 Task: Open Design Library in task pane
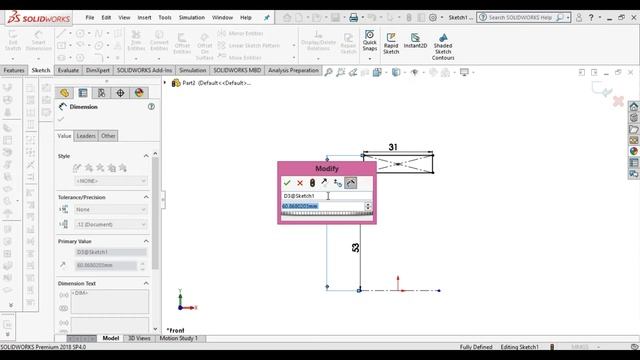pyautogui.click(x=633, y=118)
